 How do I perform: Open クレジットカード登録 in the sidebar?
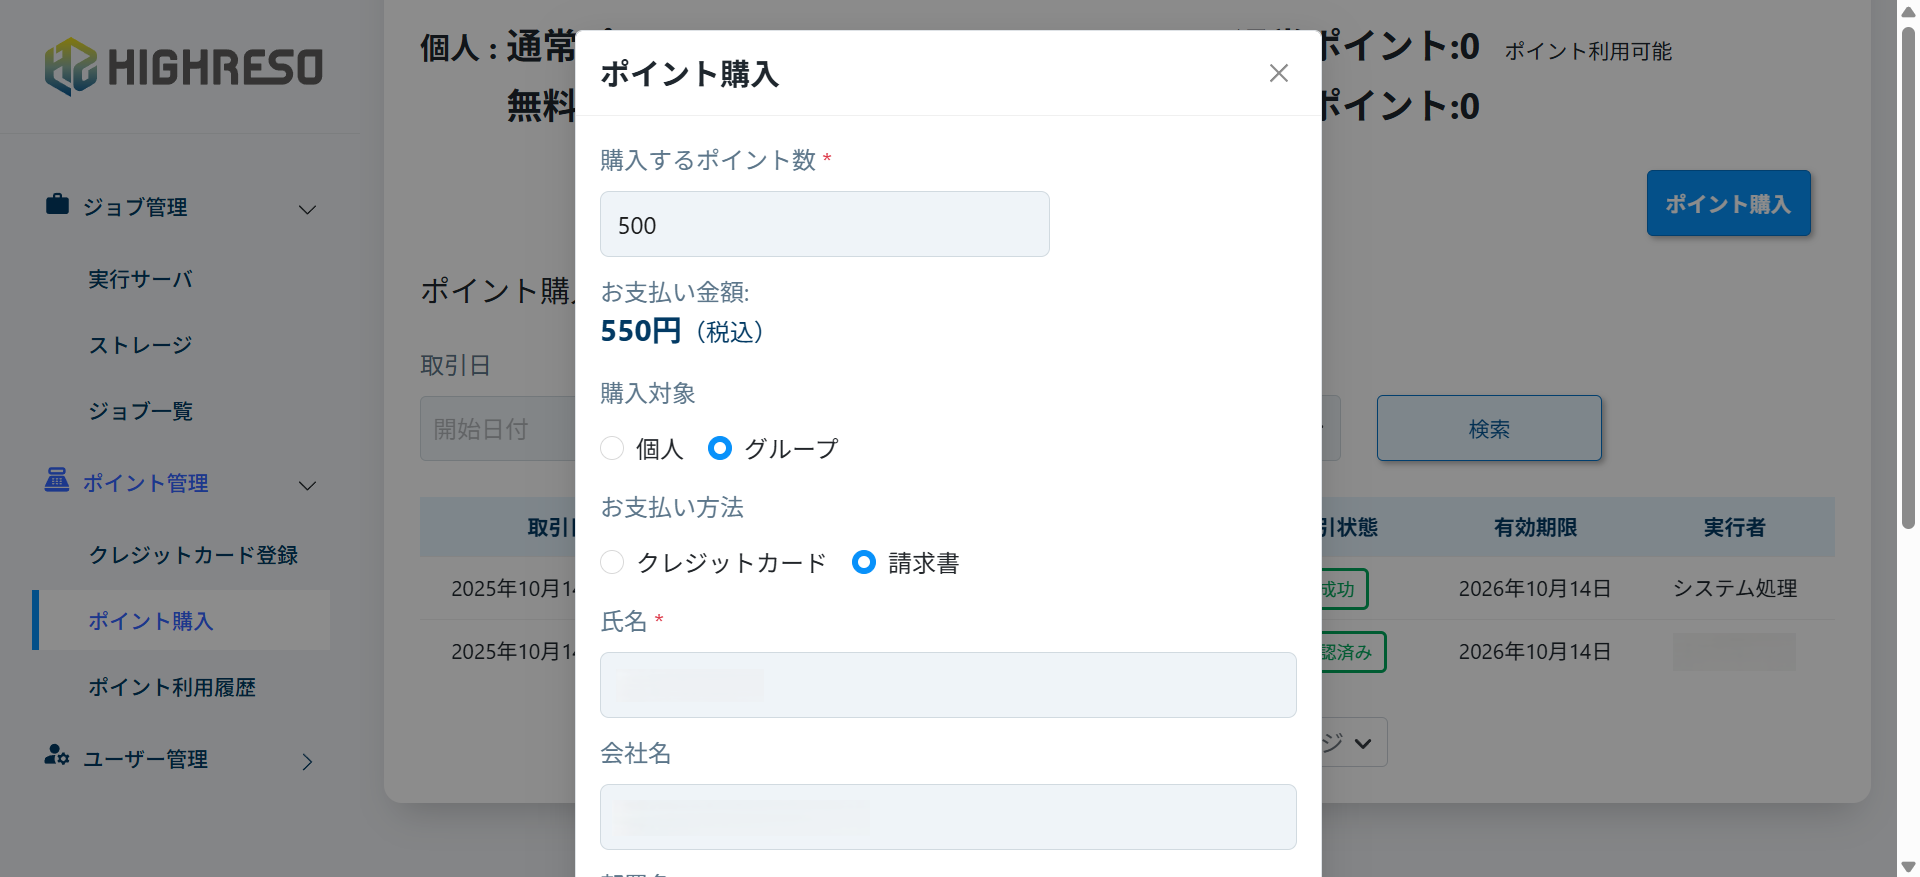[193, 555]
